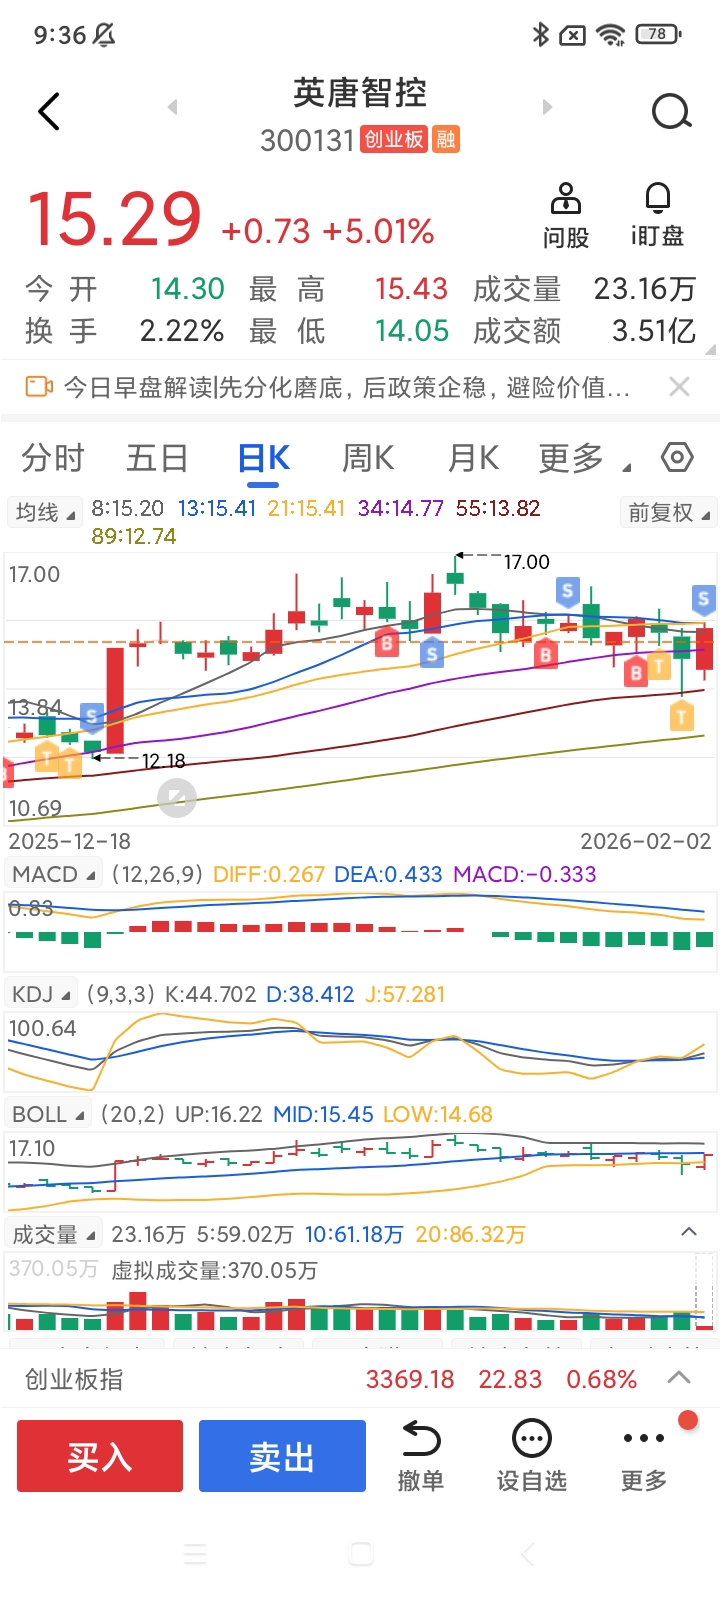
Task: Tap the 成交量 23.16万 value
Action: (645, 289)
